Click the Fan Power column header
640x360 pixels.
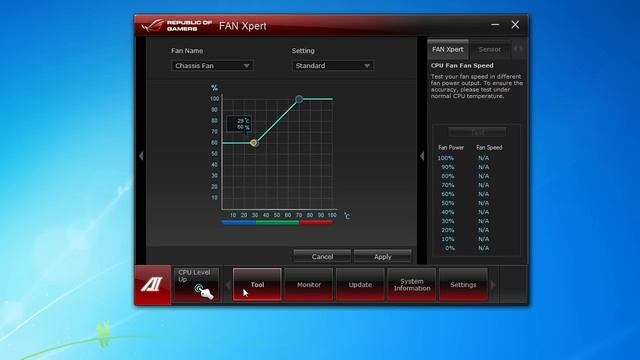451,147
